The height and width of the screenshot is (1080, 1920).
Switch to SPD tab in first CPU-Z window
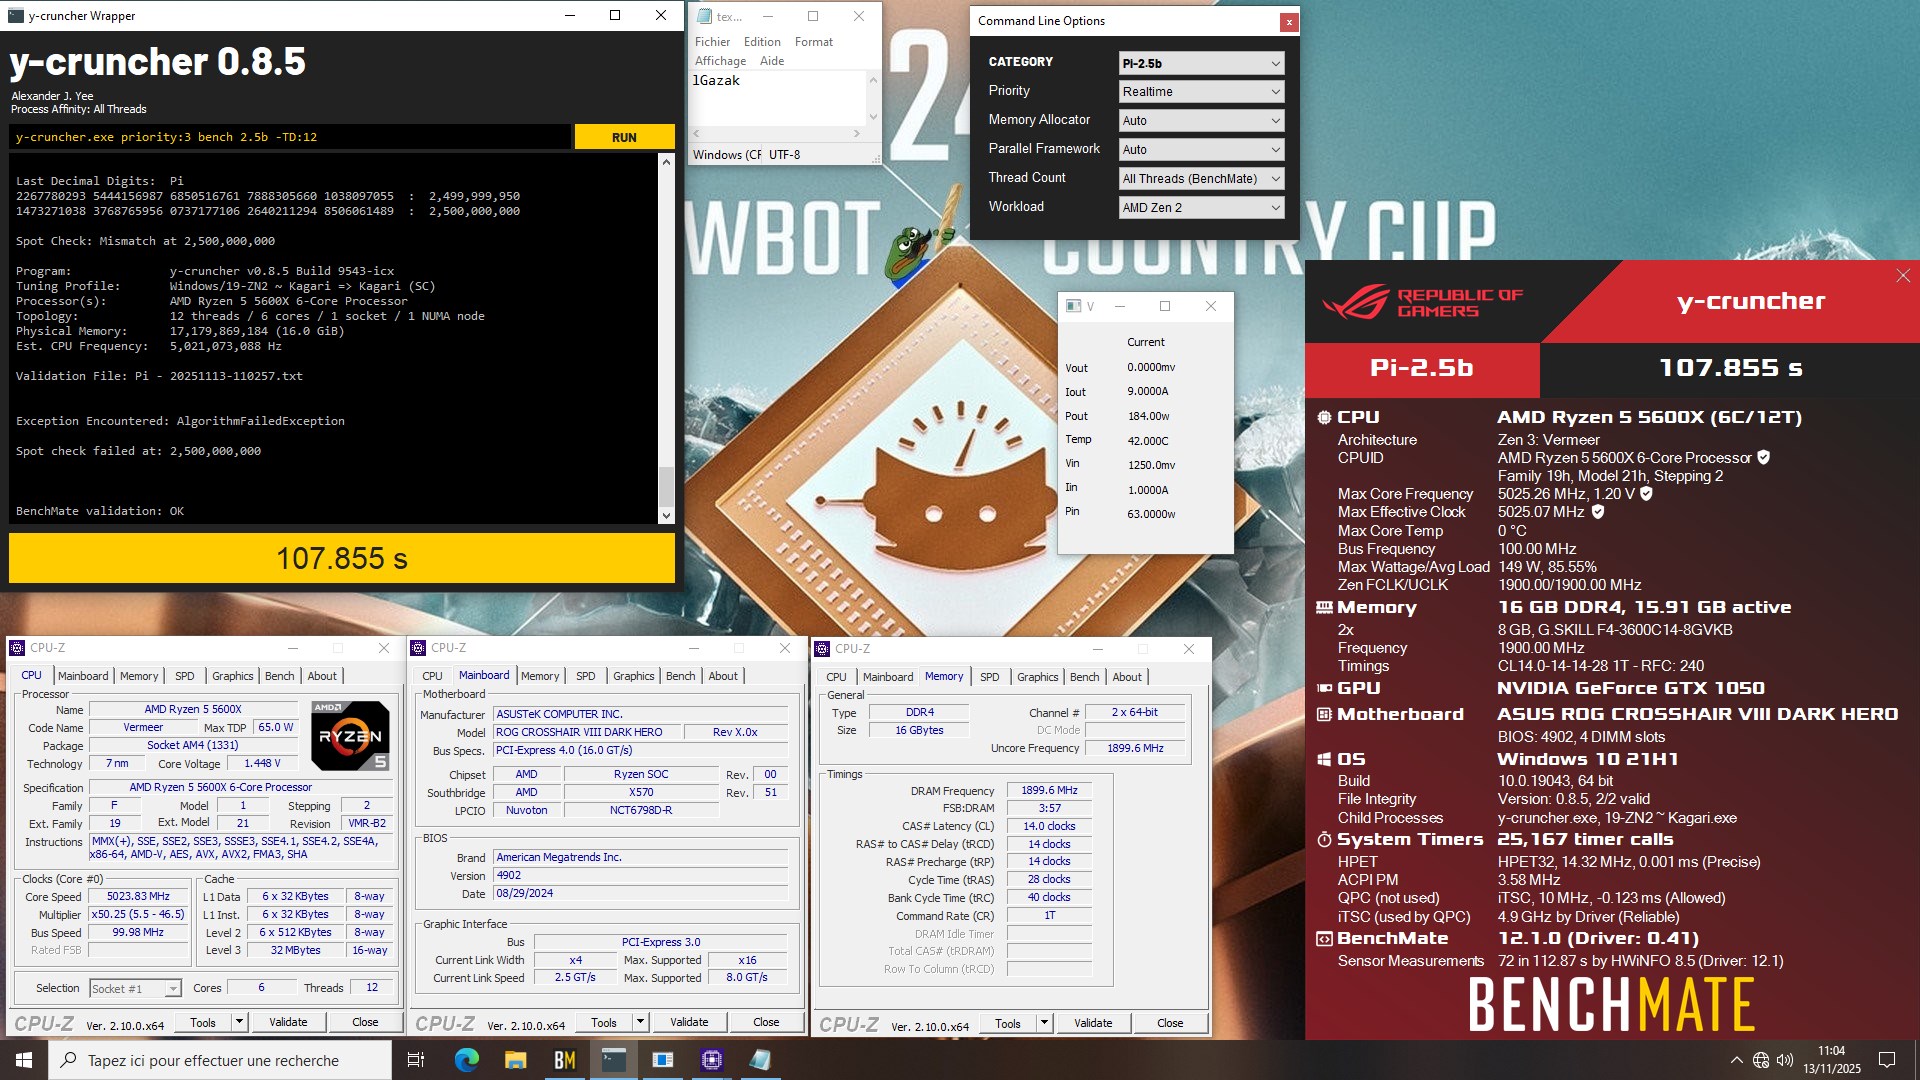[185, 676]
